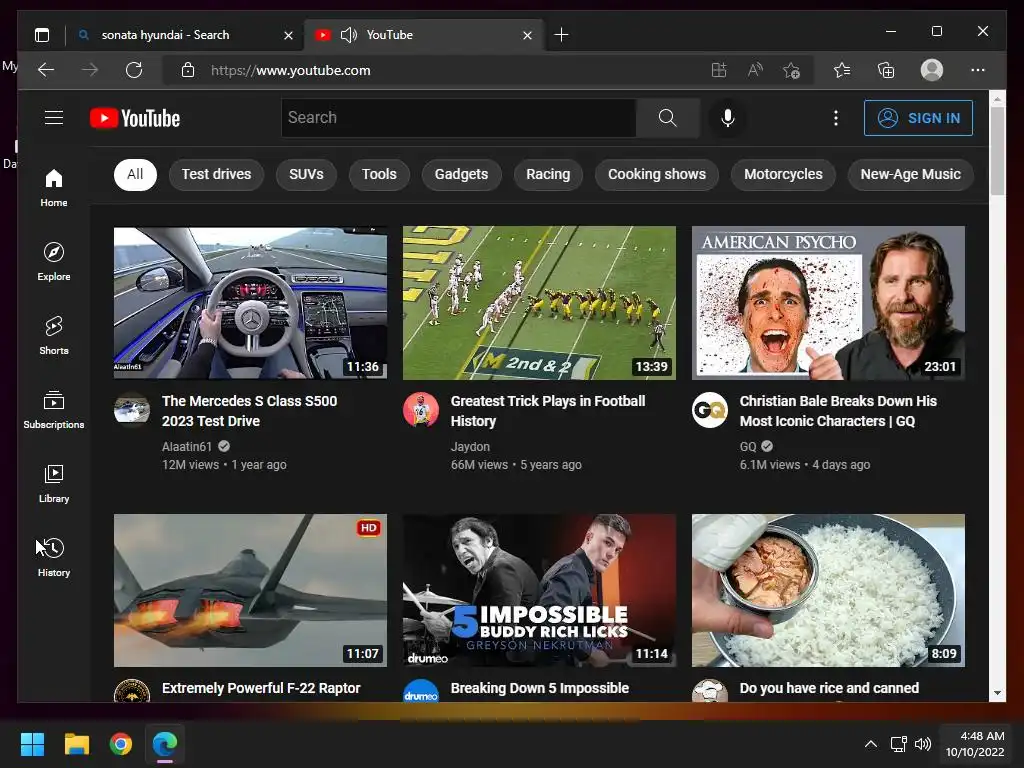Select the Racing filter chip
This screenshot has height=768, width=1024.
coord(548,174)
